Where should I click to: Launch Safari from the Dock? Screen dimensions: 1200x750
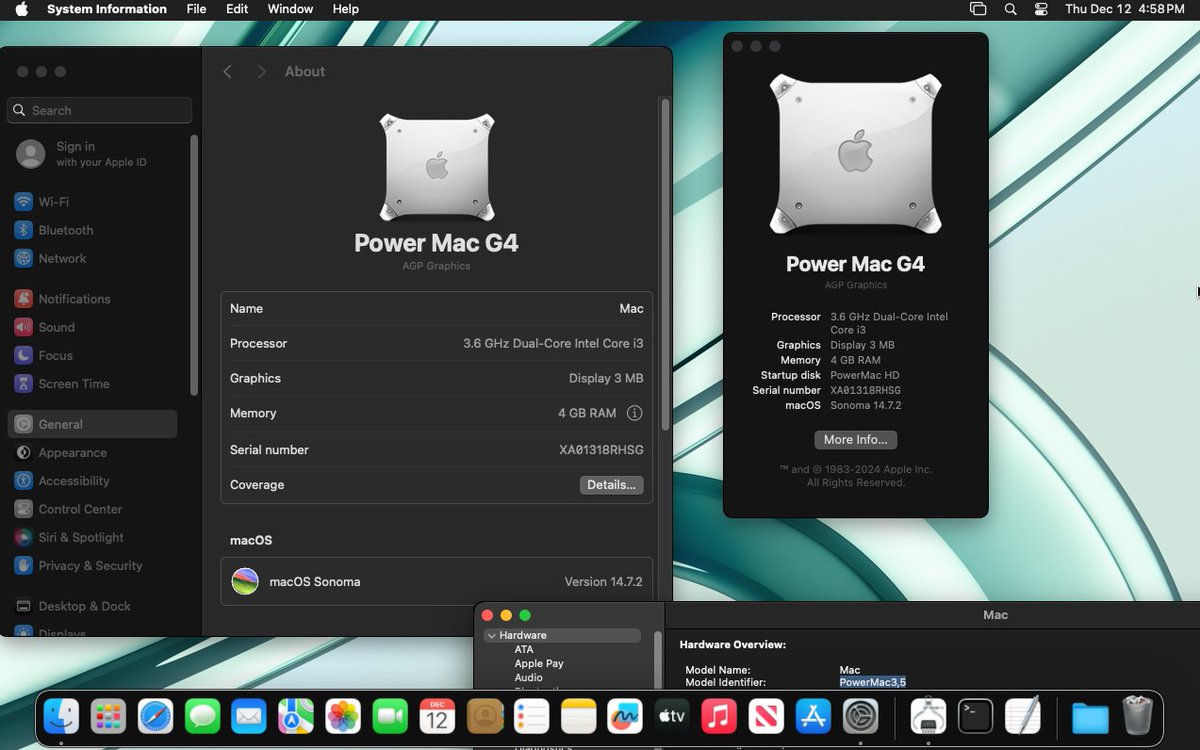coord(155,716)
